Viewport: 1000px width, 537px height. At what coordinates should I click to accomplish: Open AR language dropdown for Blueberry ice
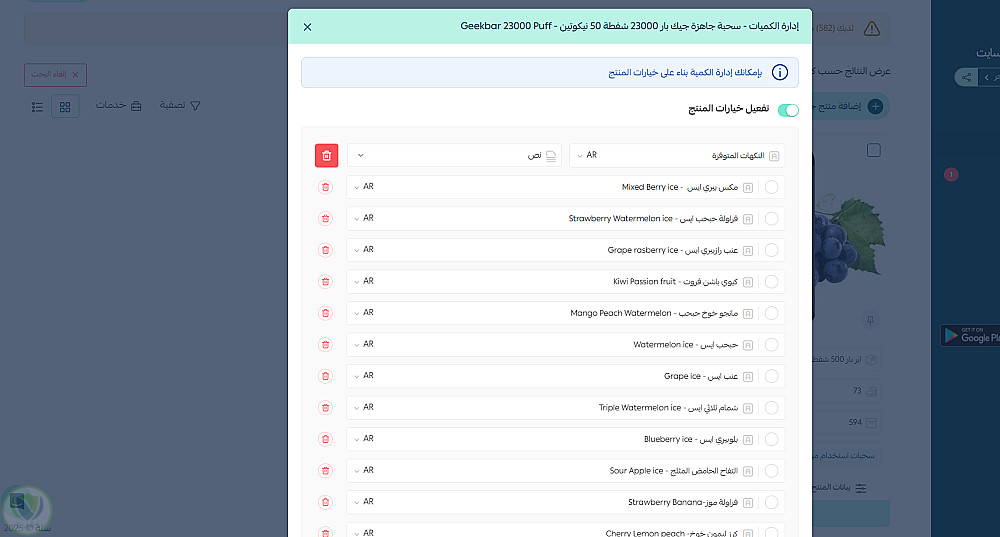[364, 439]
